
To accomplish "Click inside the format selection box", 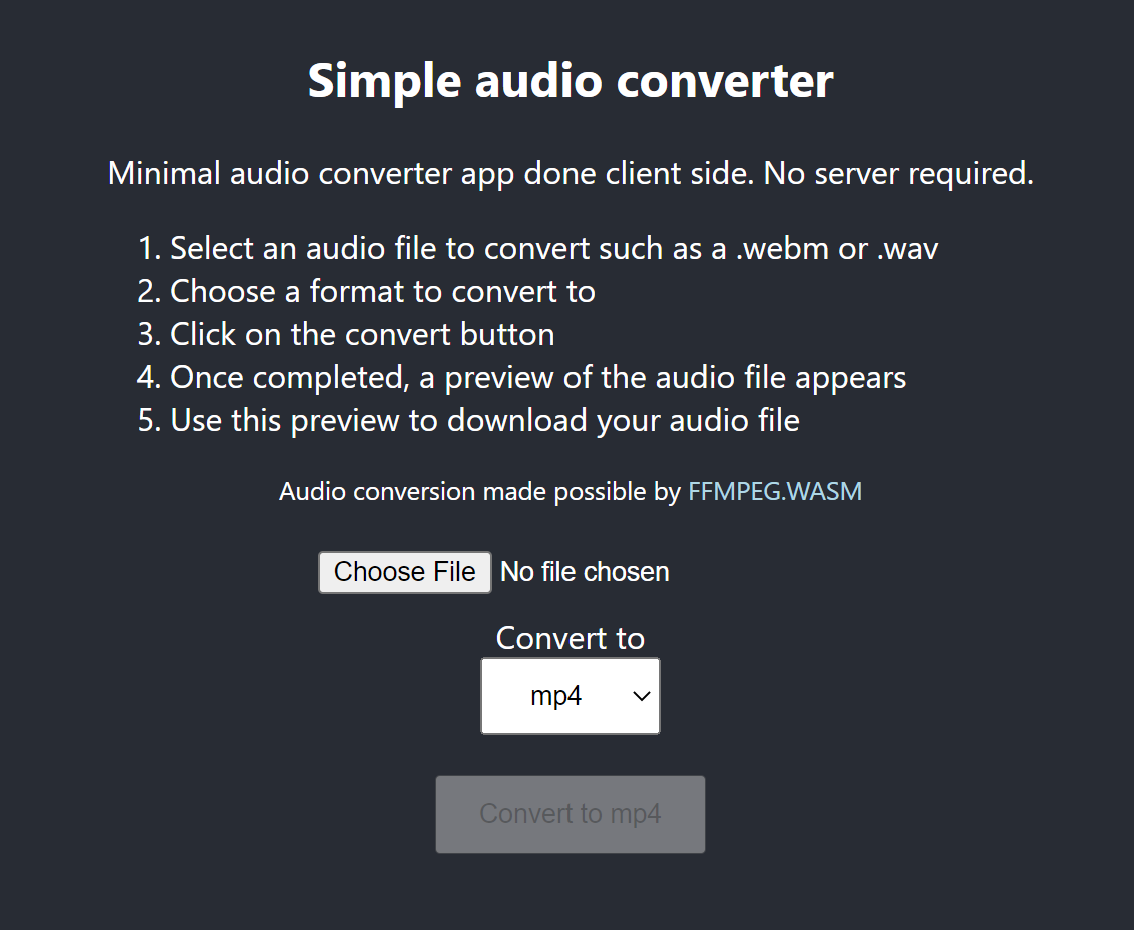I will click(x=570, y=695).
